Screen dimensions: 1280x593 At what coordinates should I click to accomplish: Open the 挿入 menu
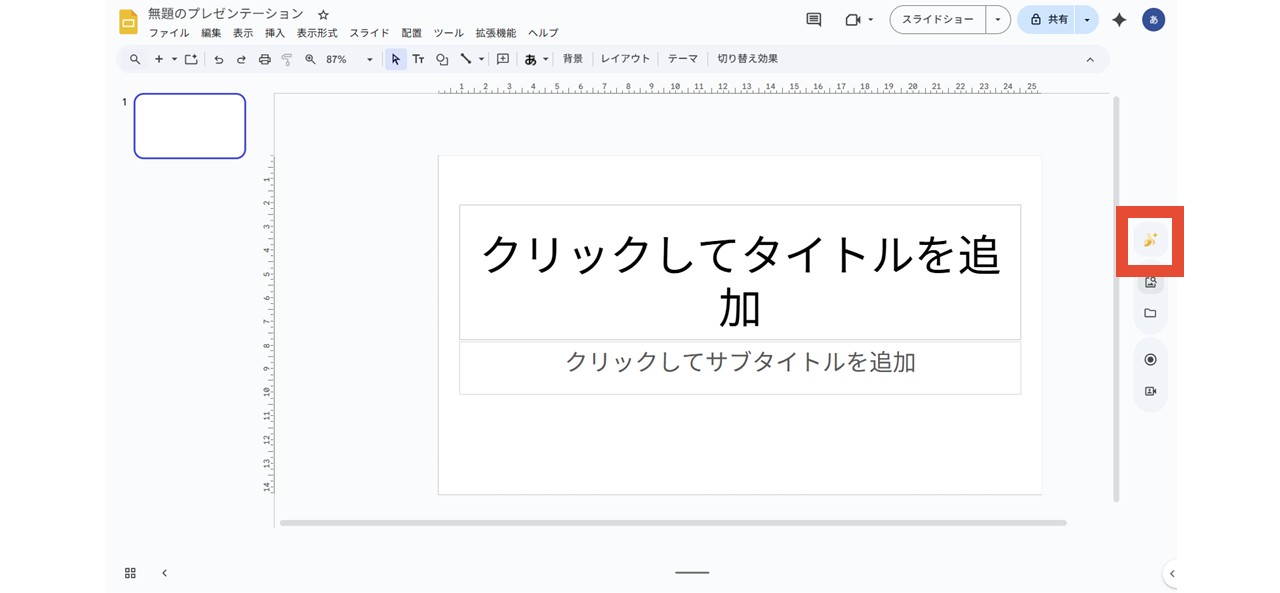coord(274,32)
